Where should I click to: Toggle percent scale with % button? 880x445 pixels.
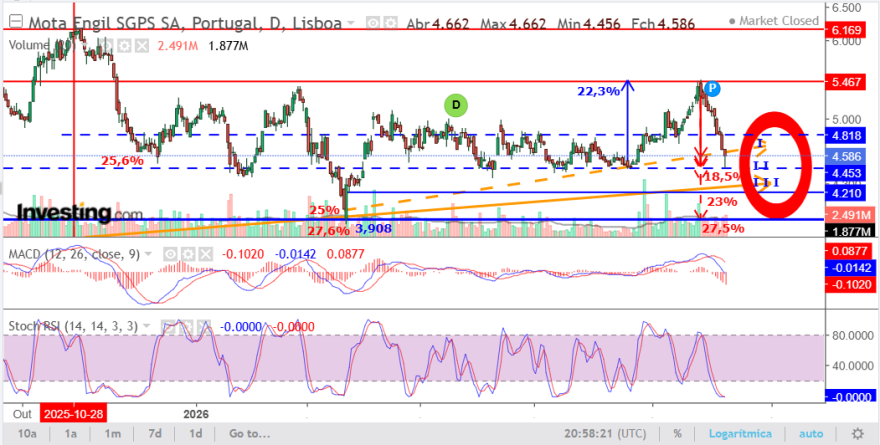click(x=677, y=433)
